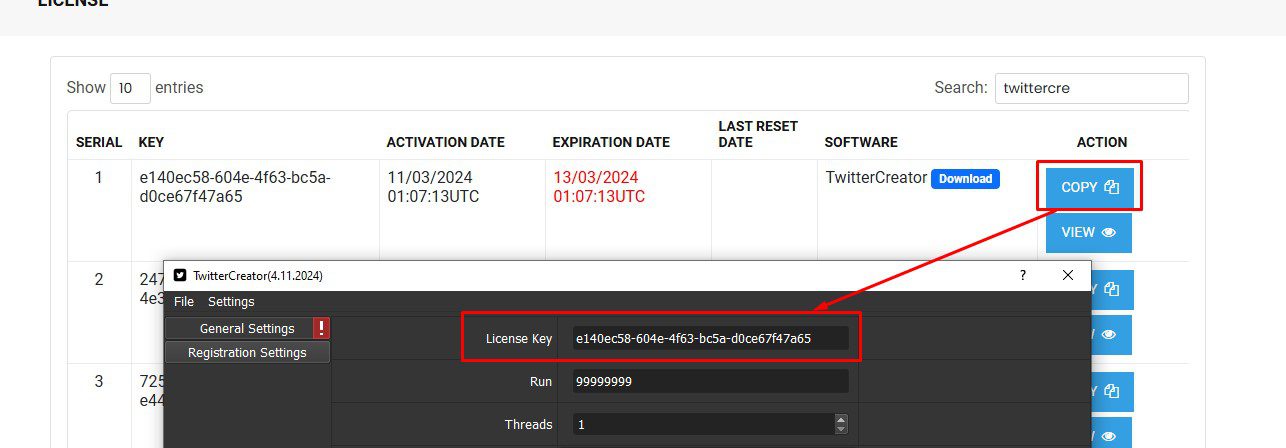The height and width of the screenshot is (448, 1286).
Task: Sort by the KEY column header
Action: pyautogui.click(x=151, y=142)
